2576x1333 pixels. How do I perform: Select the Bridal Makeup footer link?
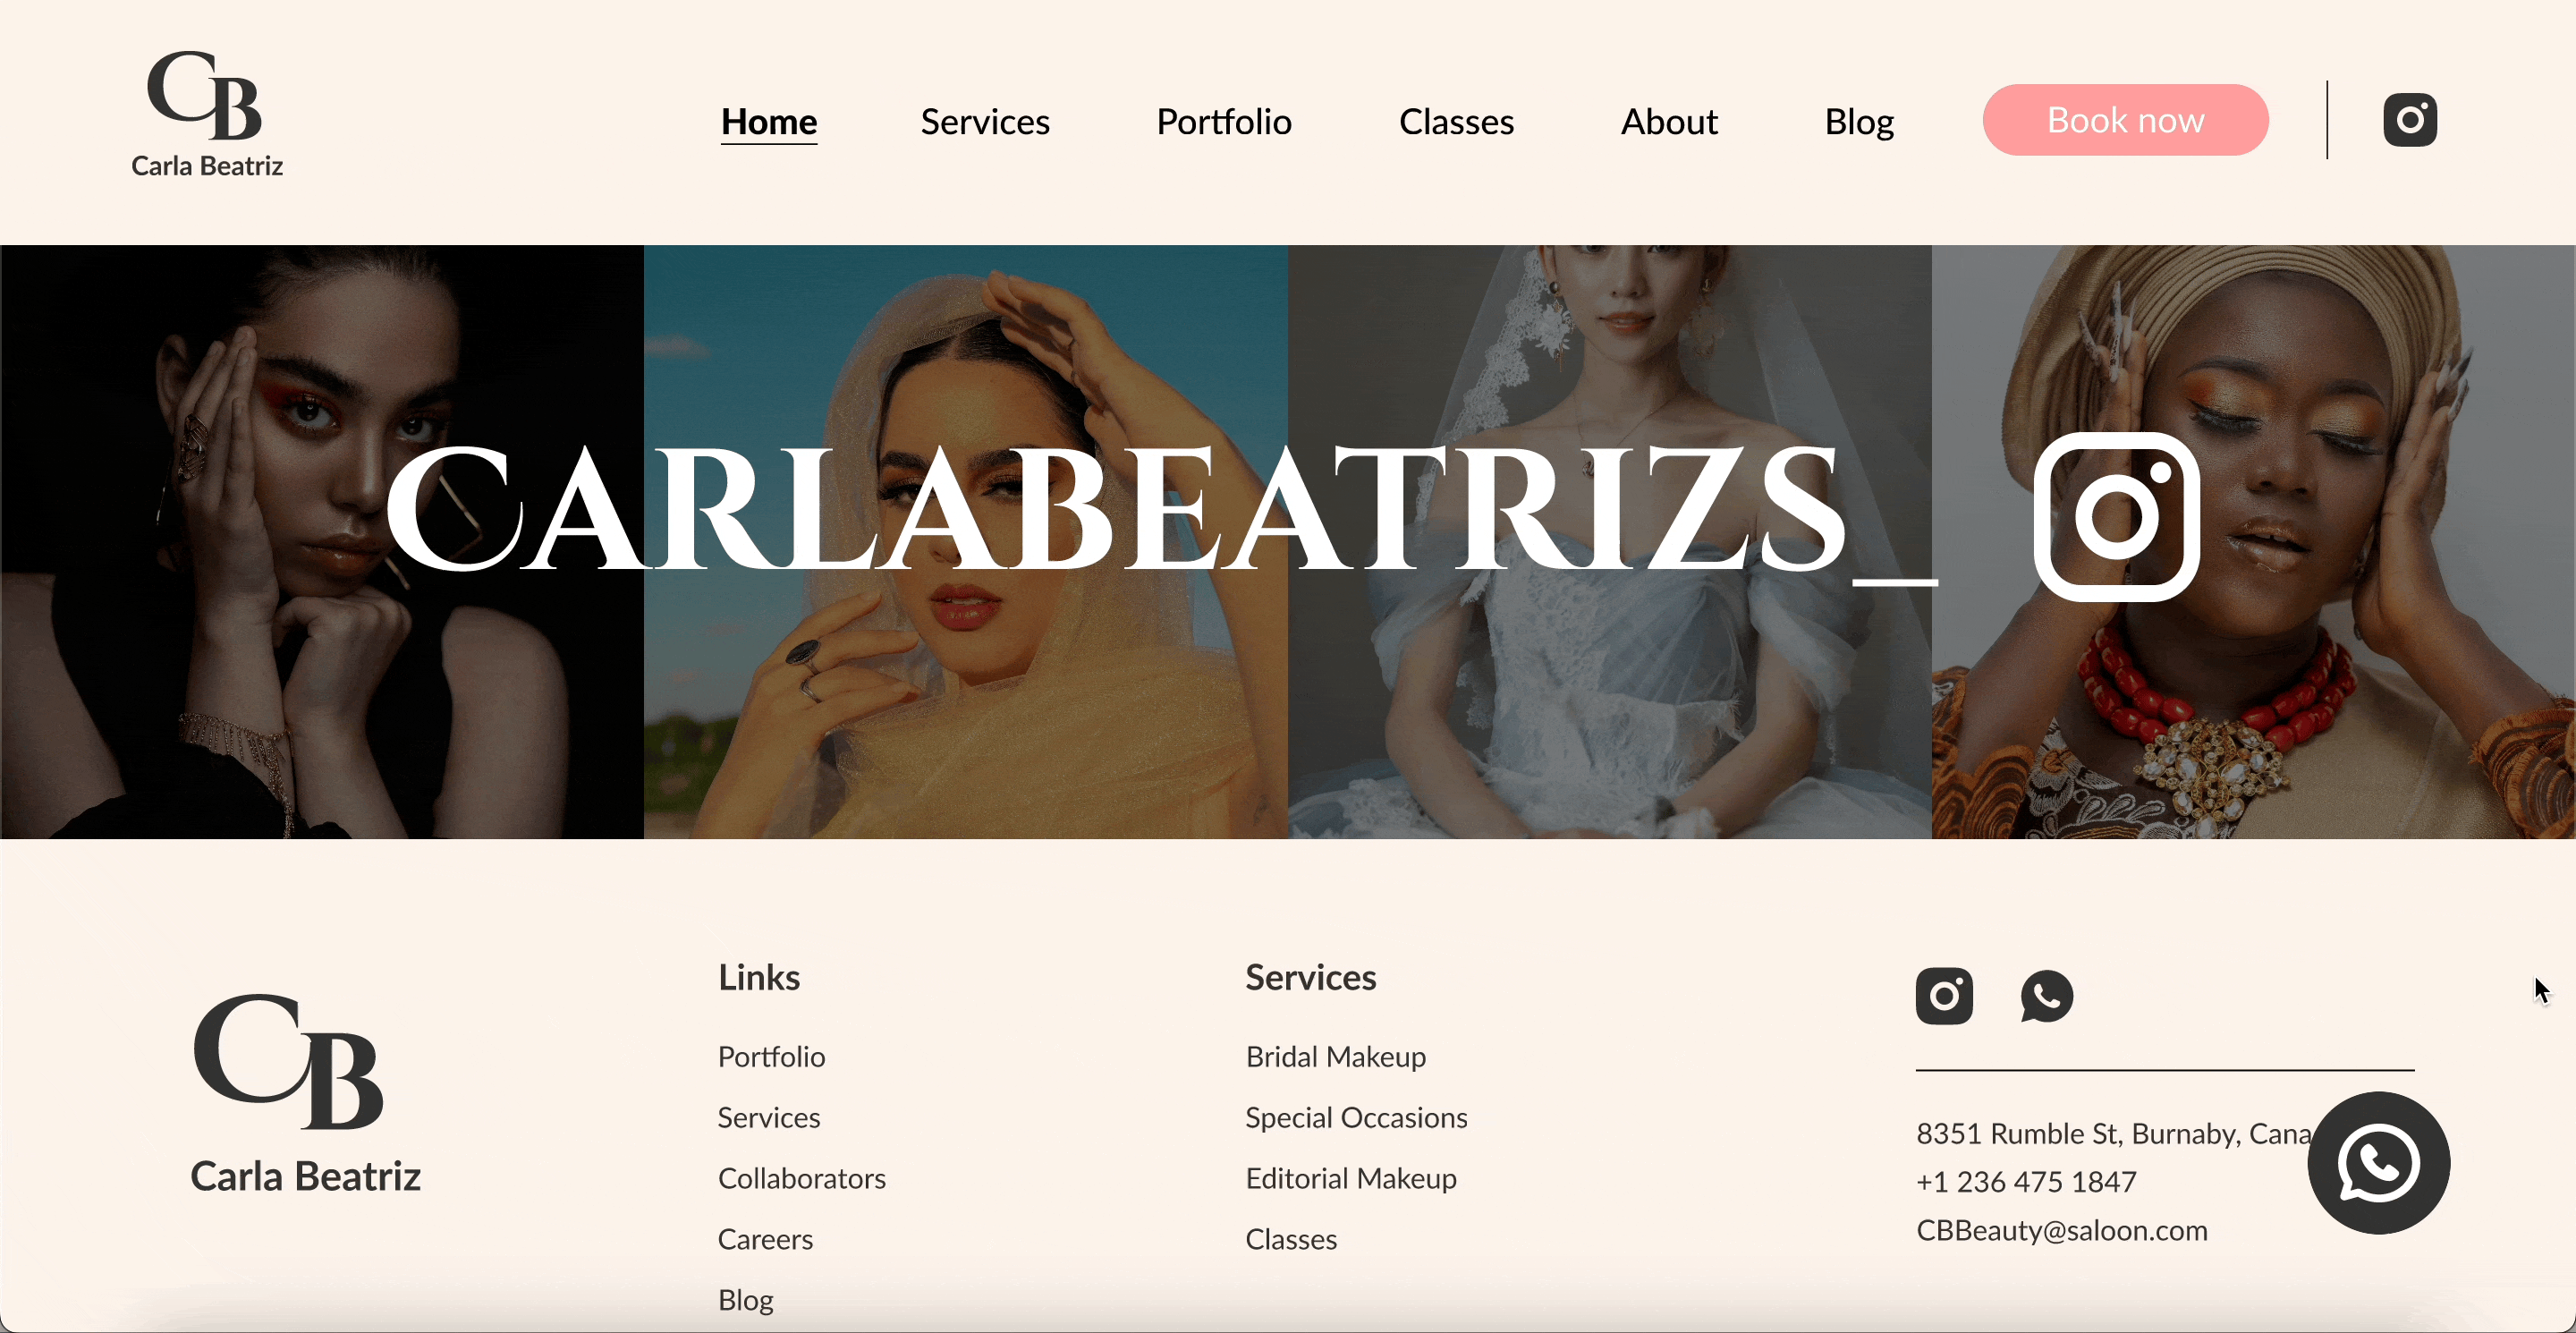coord(1335,1057)
